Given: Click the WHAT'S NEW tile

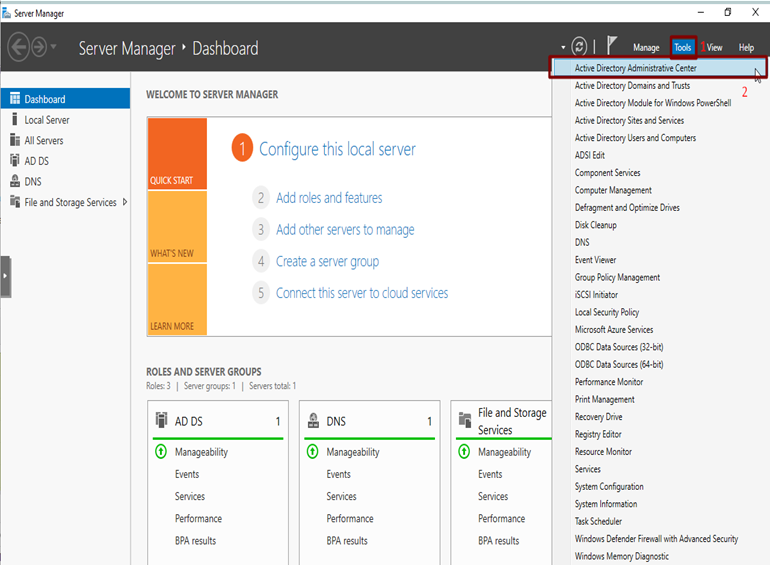Looking at the screenshot, I should tap(177, 226).
